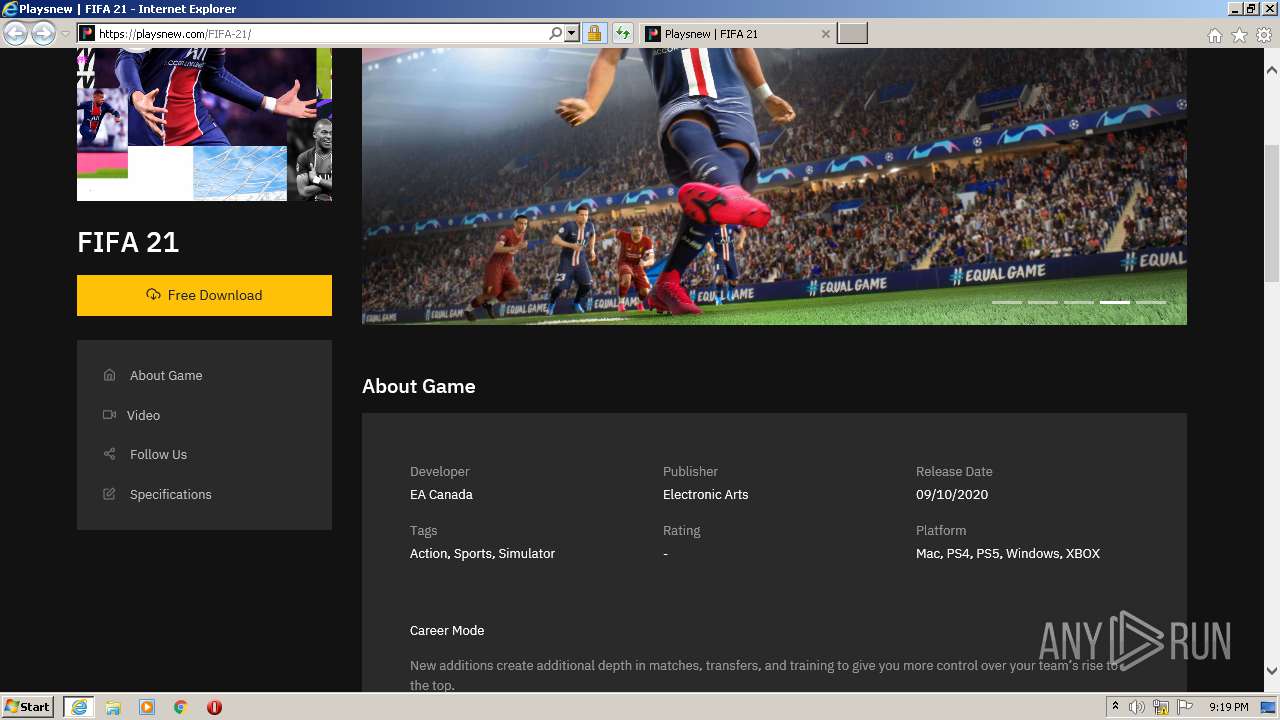Screen dimensions: 1280x720
Task: Open File Explorer from taskbar
Action: [x=113, y=707]
